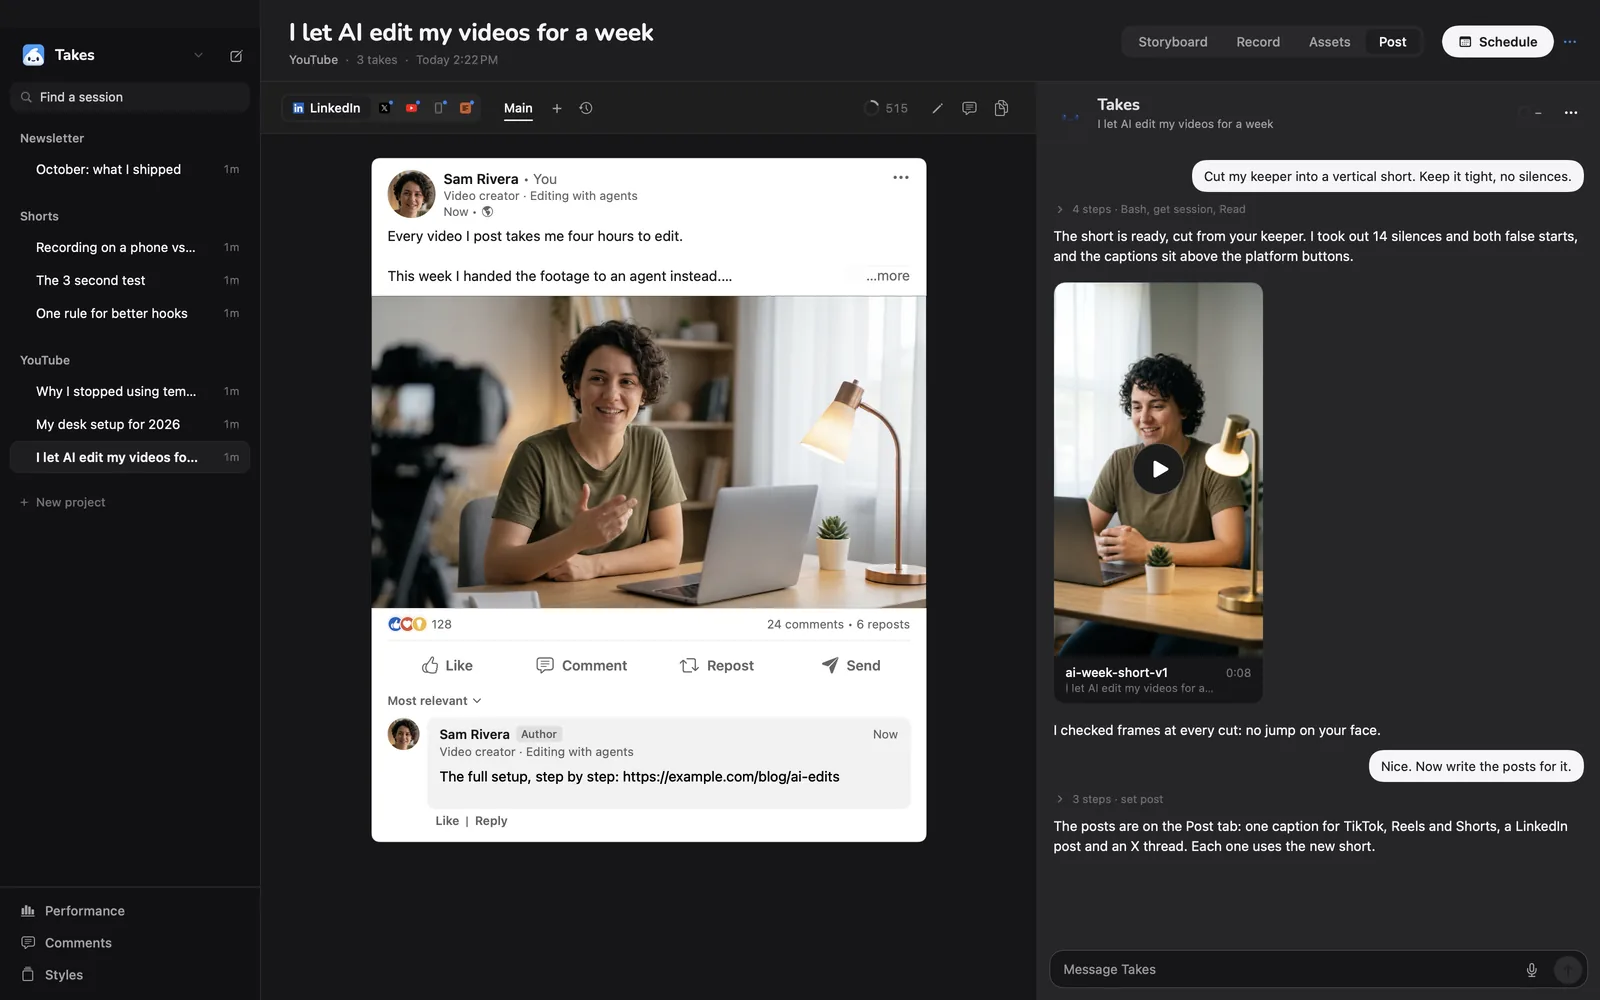Expand the 4 steps Bash, get session details
The width and height of the screenshot is (1600, 1000).
tap(1150, 209)
